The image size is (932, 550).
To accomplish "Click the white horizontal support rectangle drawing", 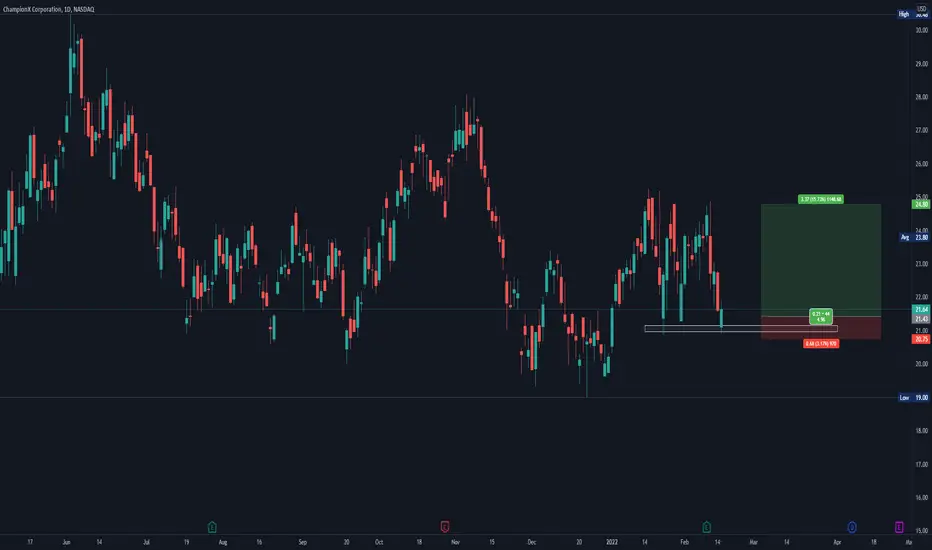I will pos(741,328).
